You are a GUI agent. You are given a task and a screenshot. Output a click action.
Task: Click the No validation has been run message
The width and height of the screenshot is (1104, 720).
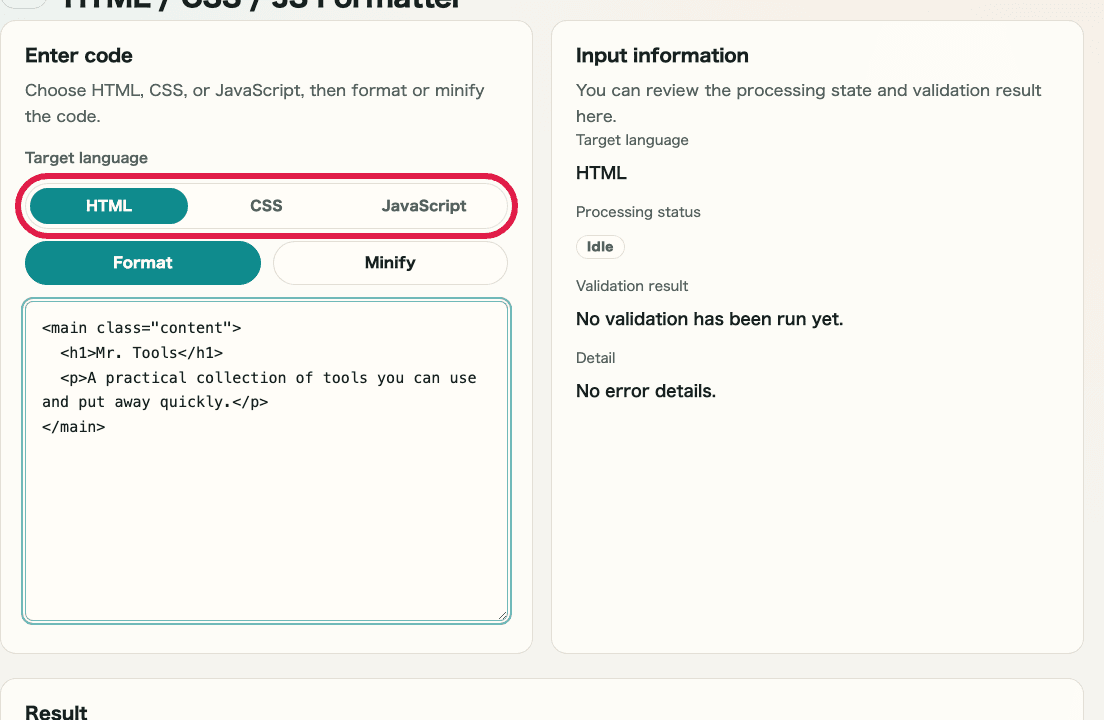click(710, 318)
